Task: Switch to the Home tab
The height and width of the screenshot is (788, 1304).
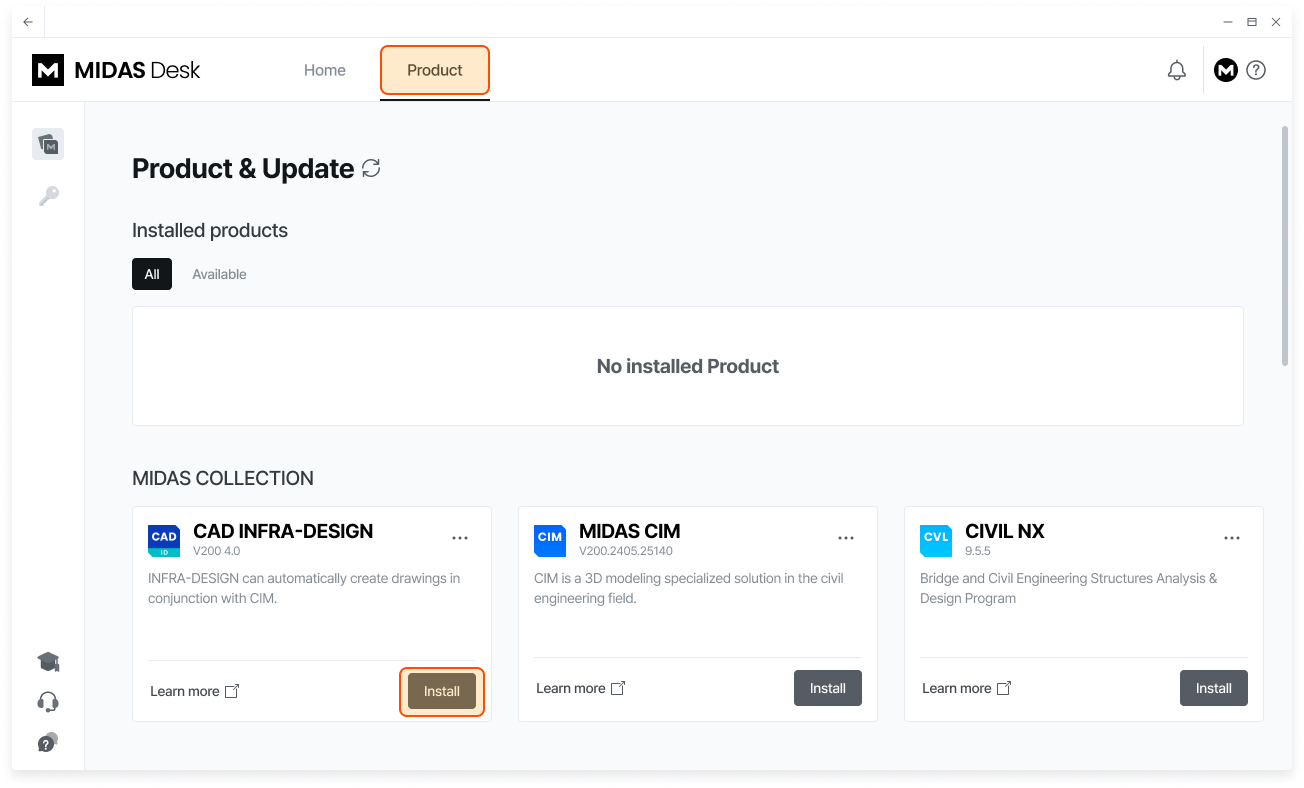Action: [325, 70]
